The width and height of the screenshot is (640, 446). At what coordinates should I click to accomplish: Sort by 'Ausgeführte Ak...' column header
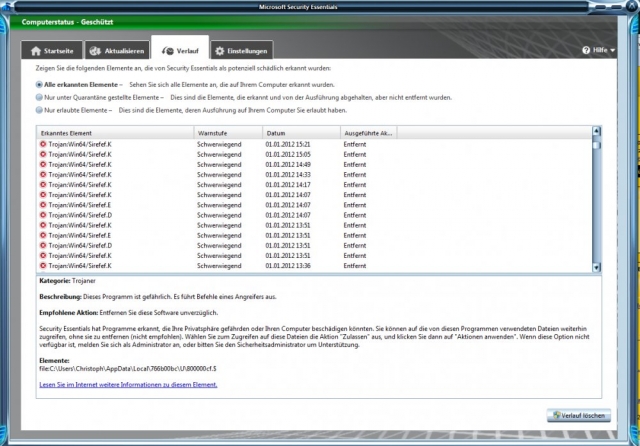coord(369,133)
